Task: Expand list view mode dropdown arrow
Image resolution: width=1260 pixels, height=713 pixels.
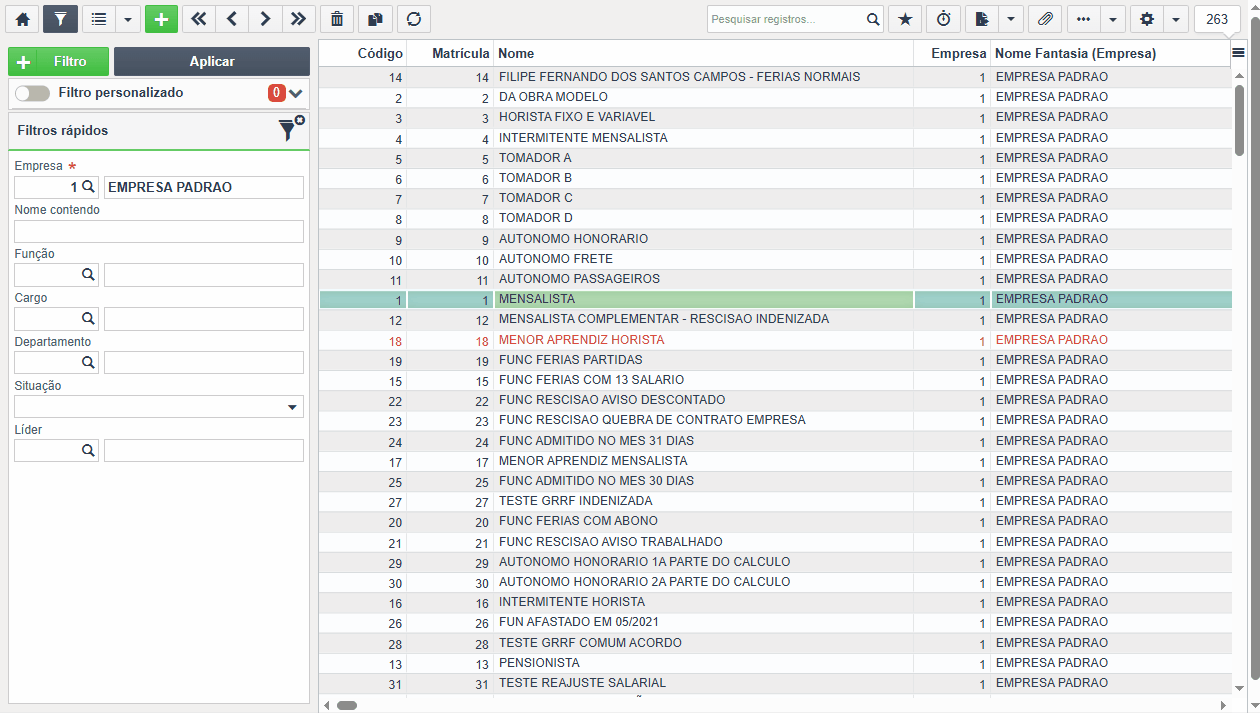Action: click(128, 19)
